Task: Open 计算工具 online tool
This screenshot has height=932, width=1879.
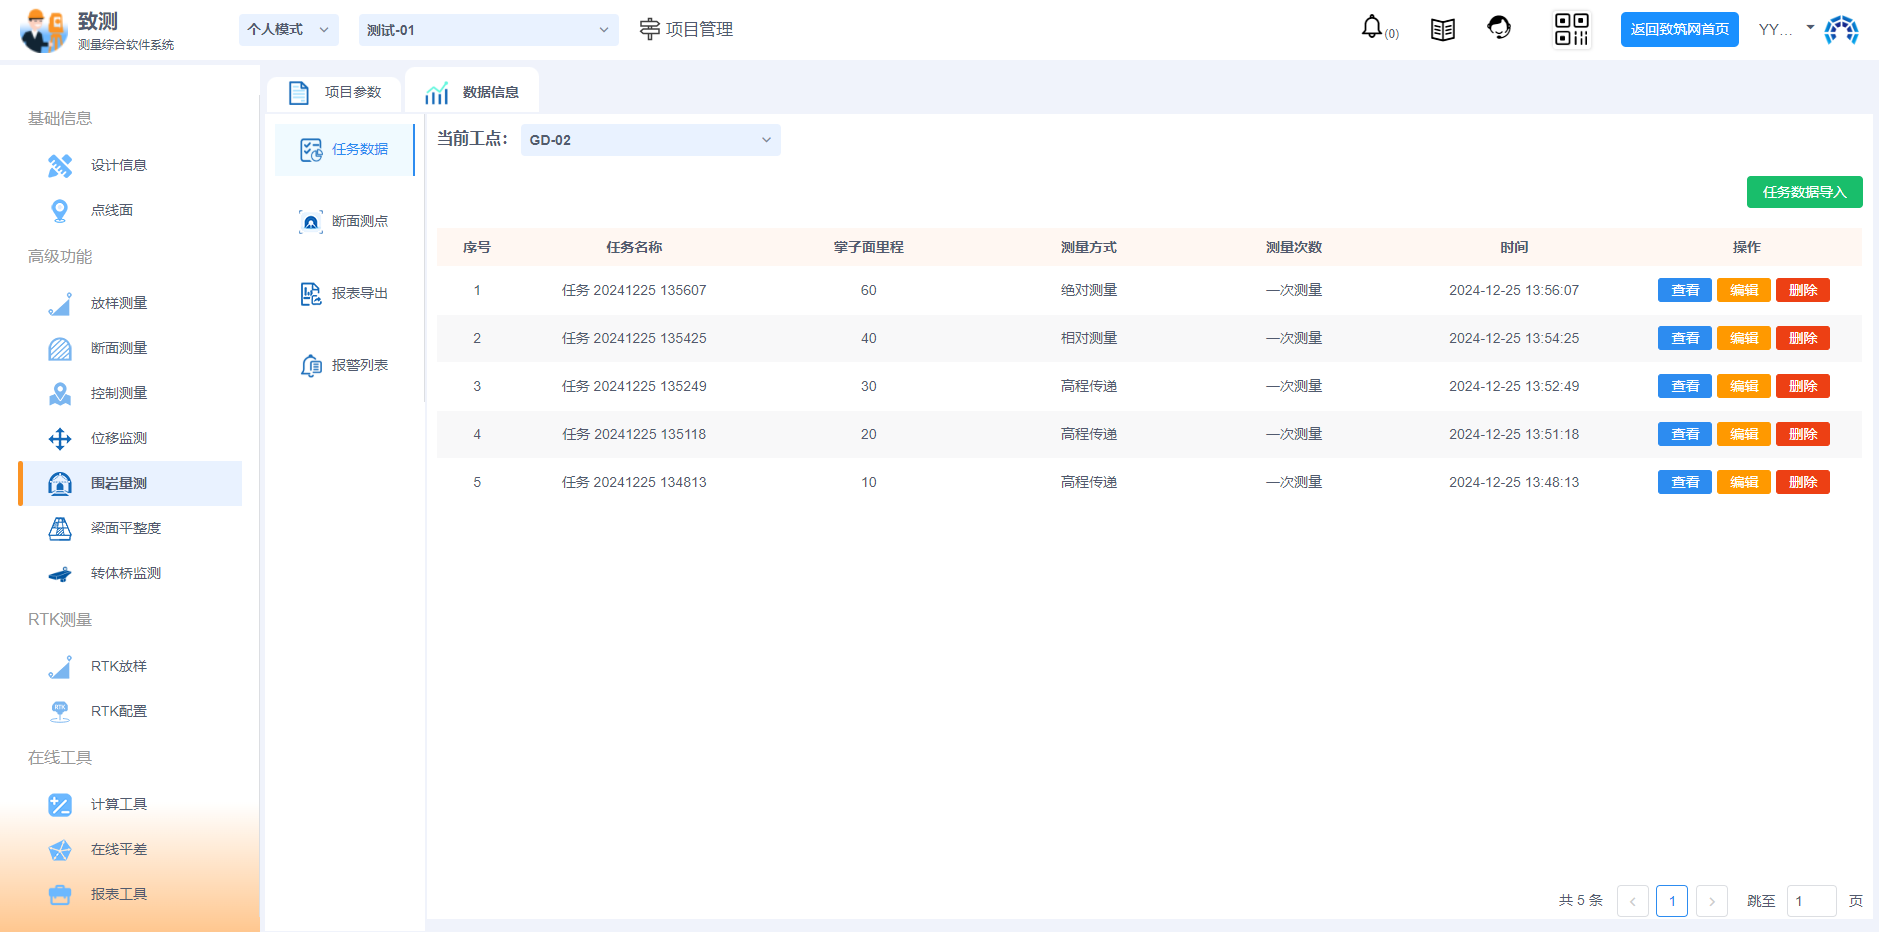Action: 118,804
